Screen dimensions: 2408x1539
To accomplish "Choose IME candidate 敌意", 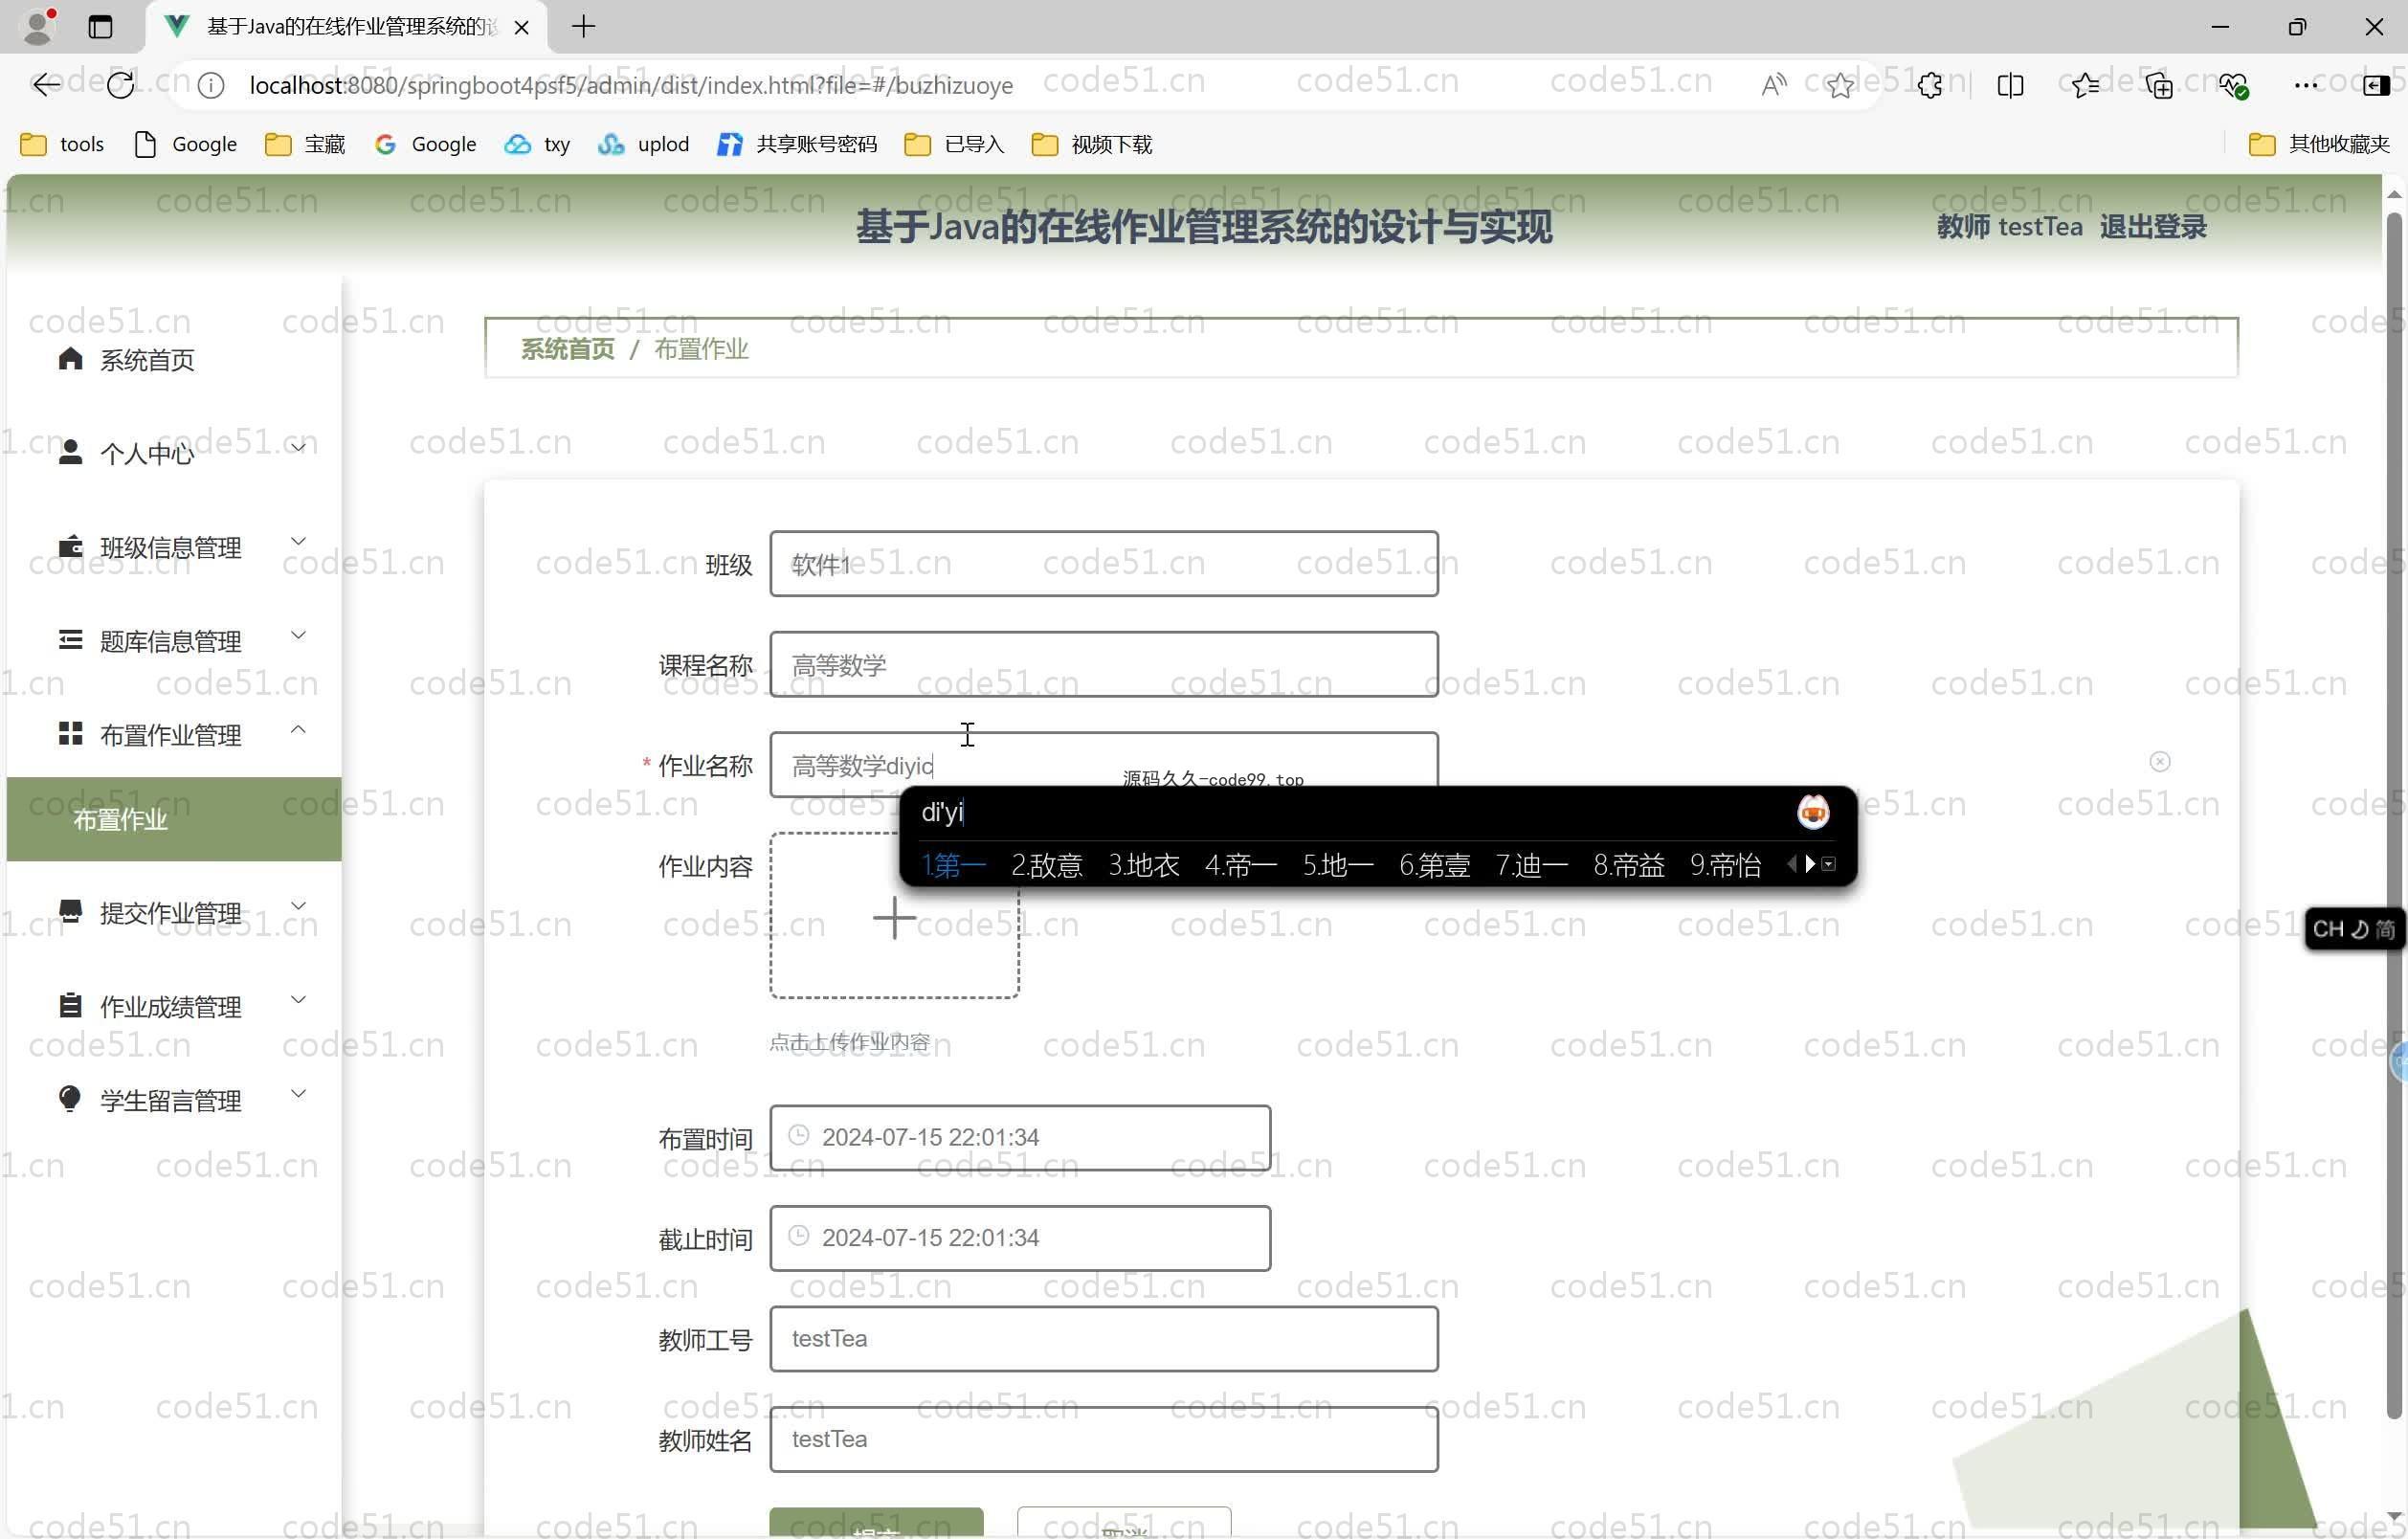I will pos(1046,865).
